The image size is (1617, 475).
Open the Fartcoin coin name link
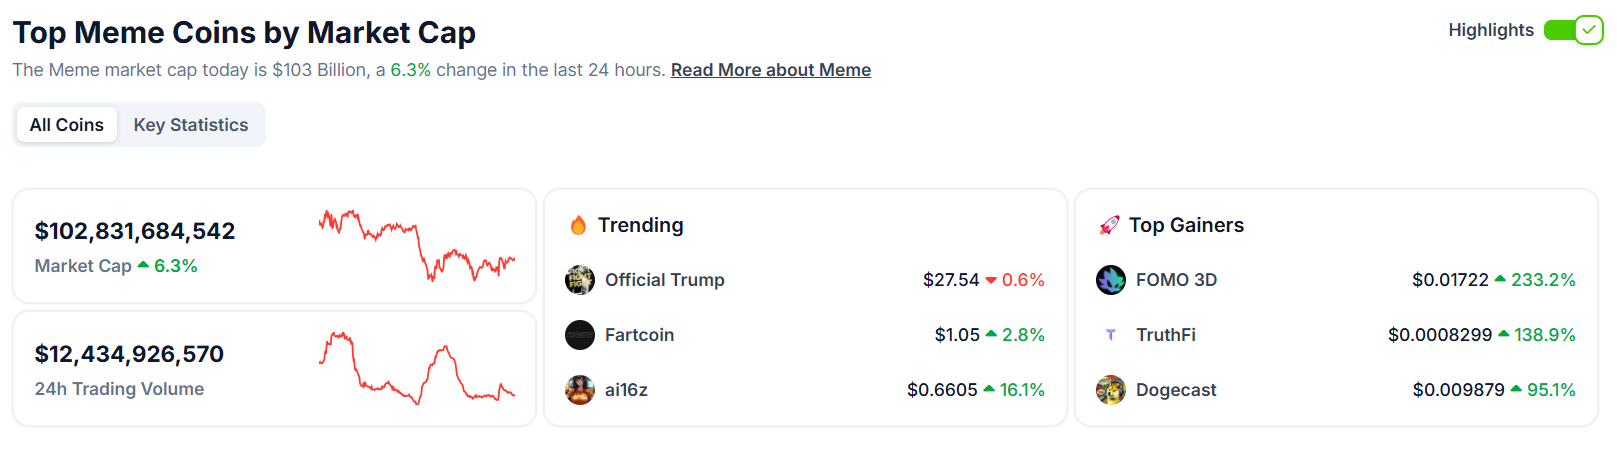[x=639, y=335]
